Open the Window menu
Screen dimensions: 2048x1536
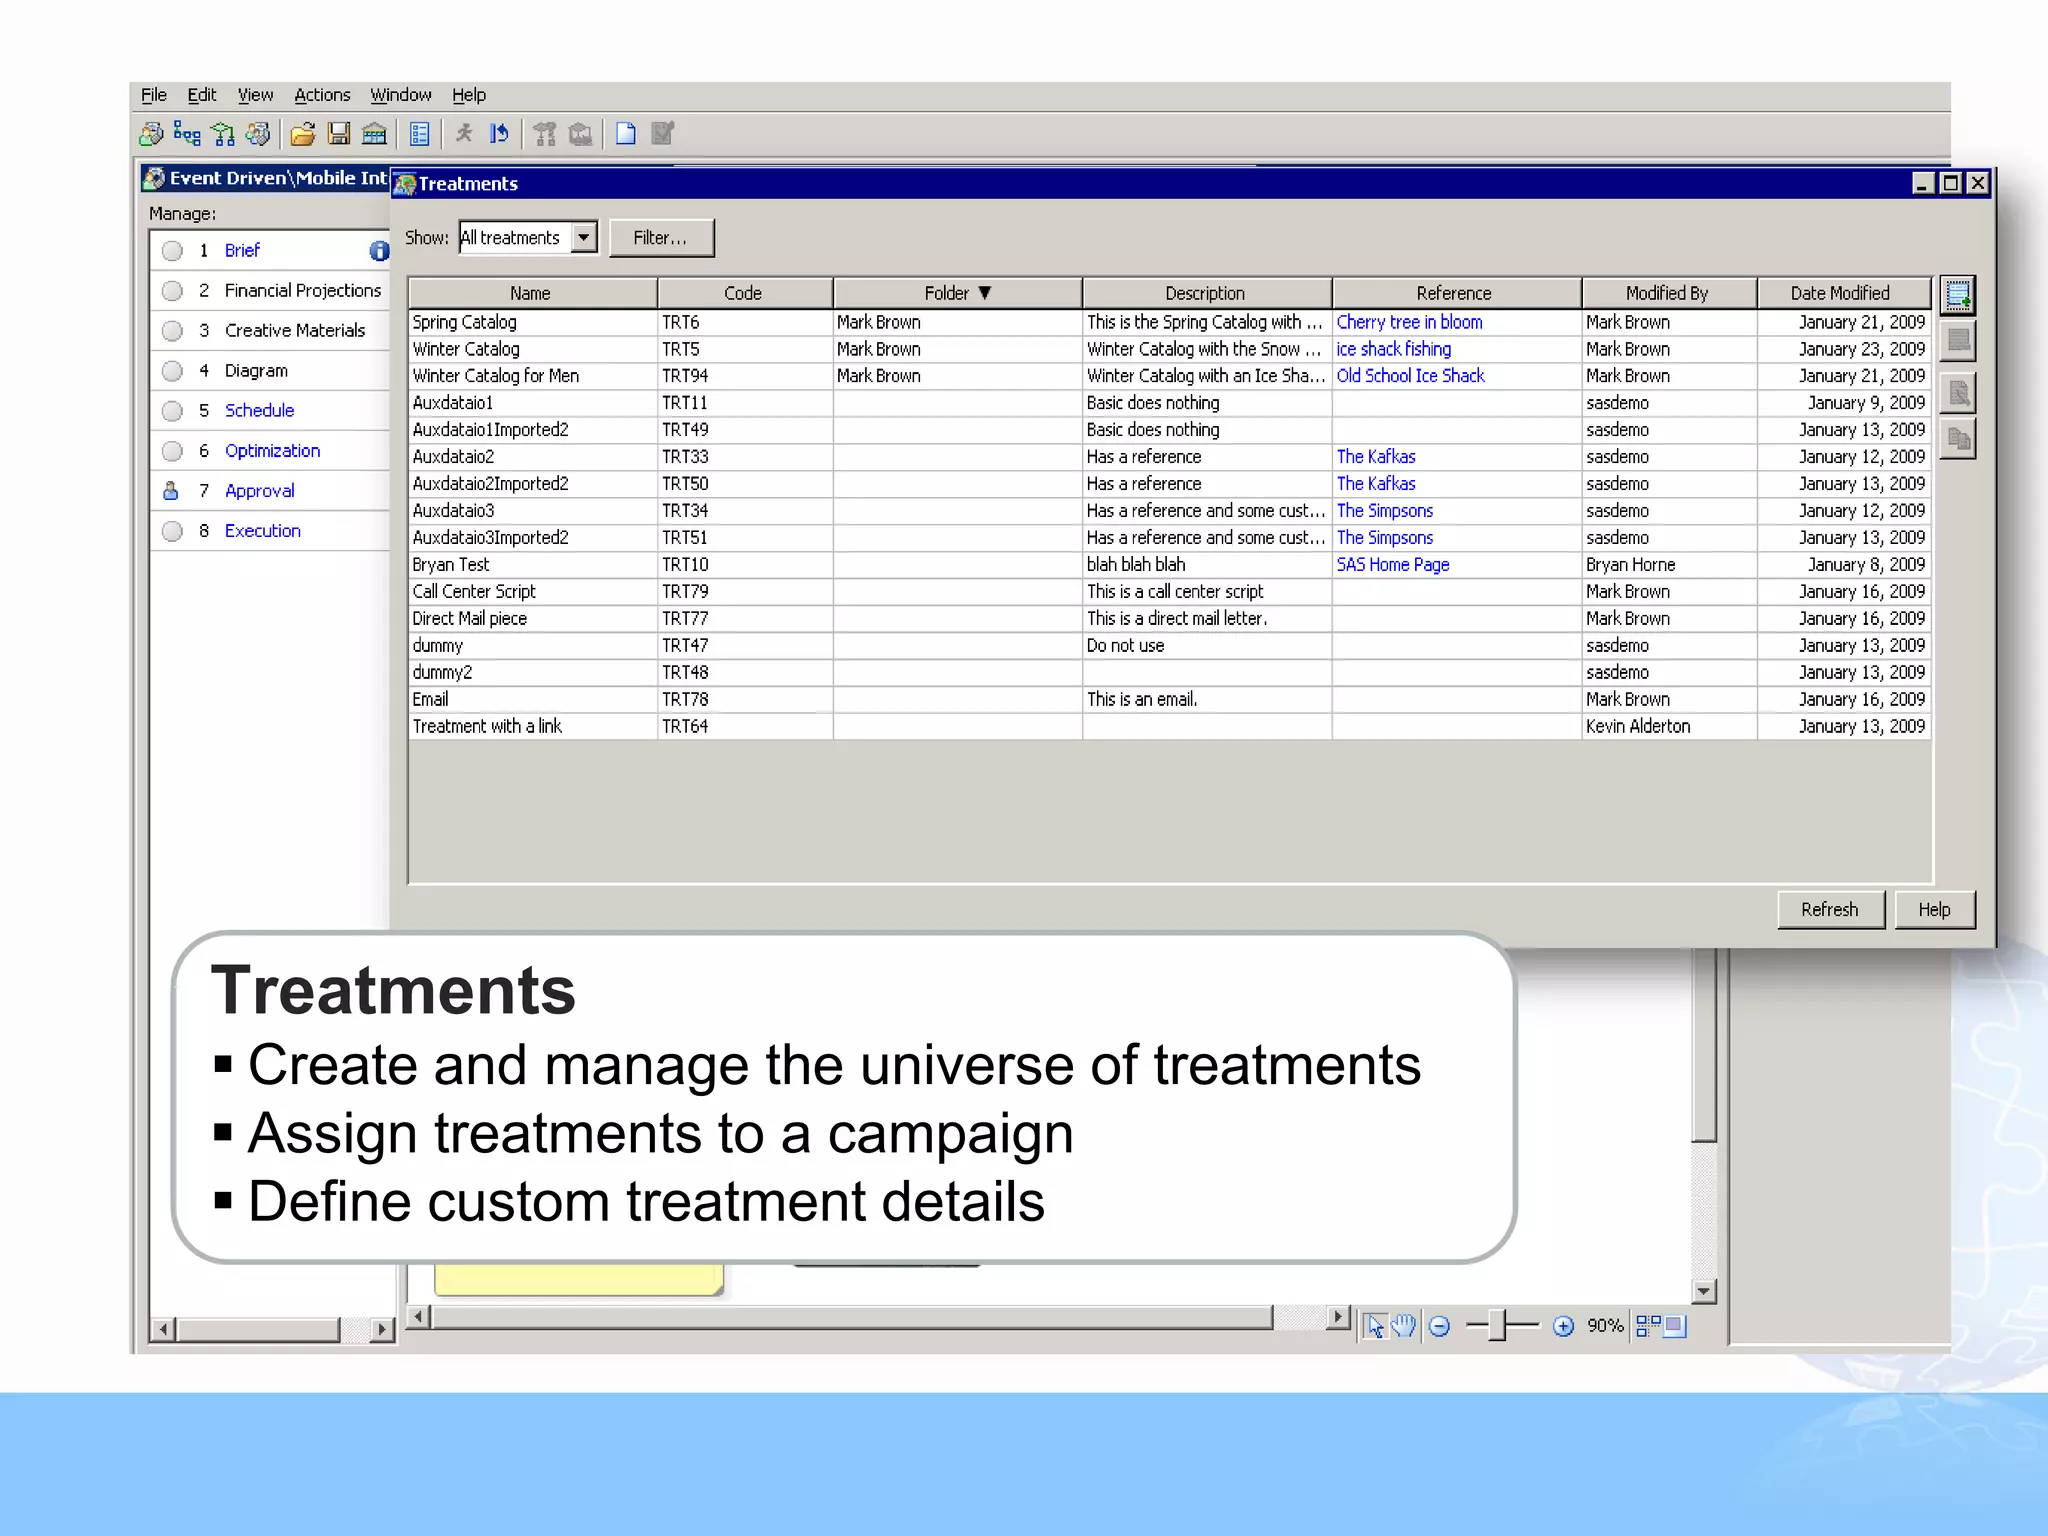(400, 95)
